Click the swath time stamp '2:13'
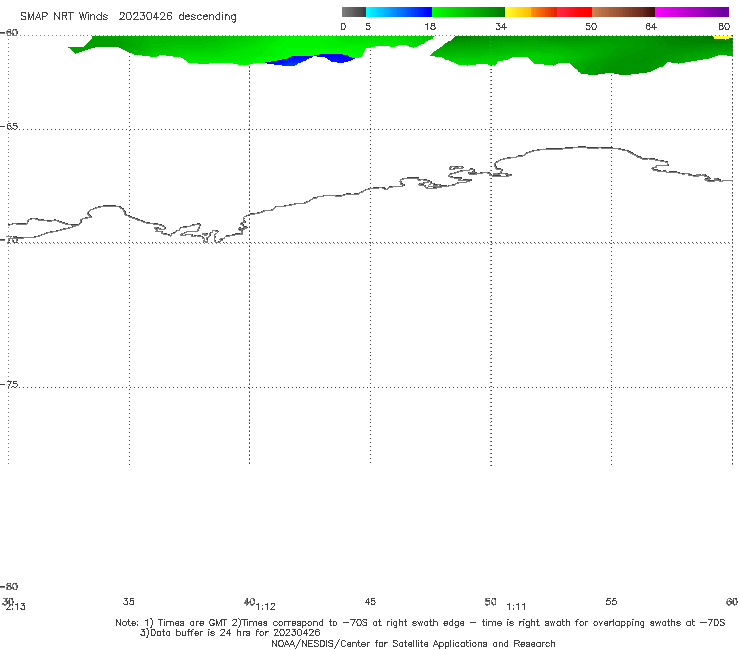The width and height of the screenshot is (740, 650). coord(16,607)
